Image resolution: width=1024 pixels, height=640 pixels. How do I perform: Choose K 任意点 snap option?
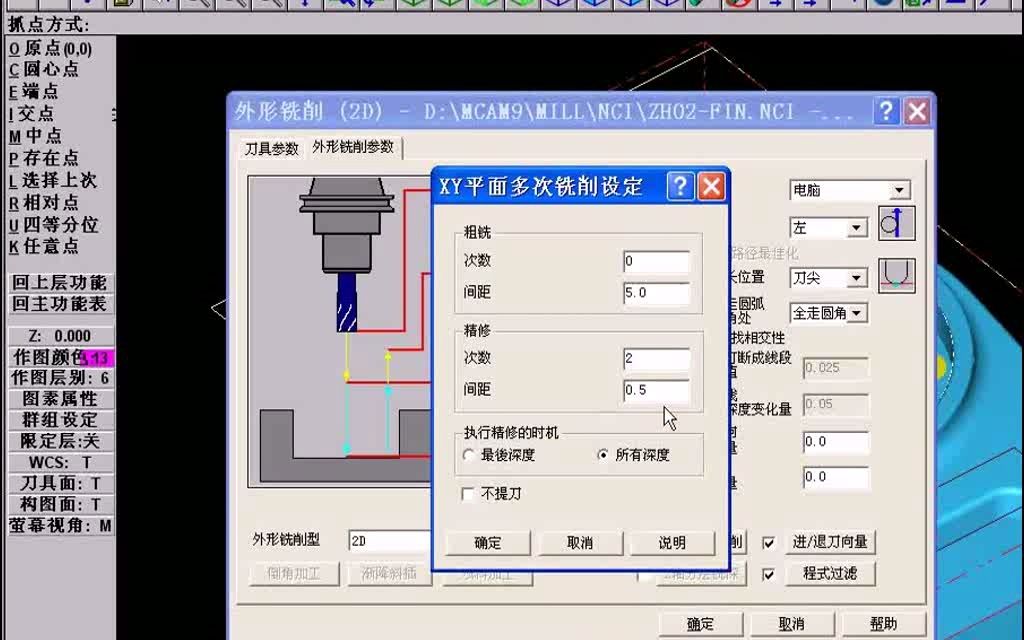[43, 247]
